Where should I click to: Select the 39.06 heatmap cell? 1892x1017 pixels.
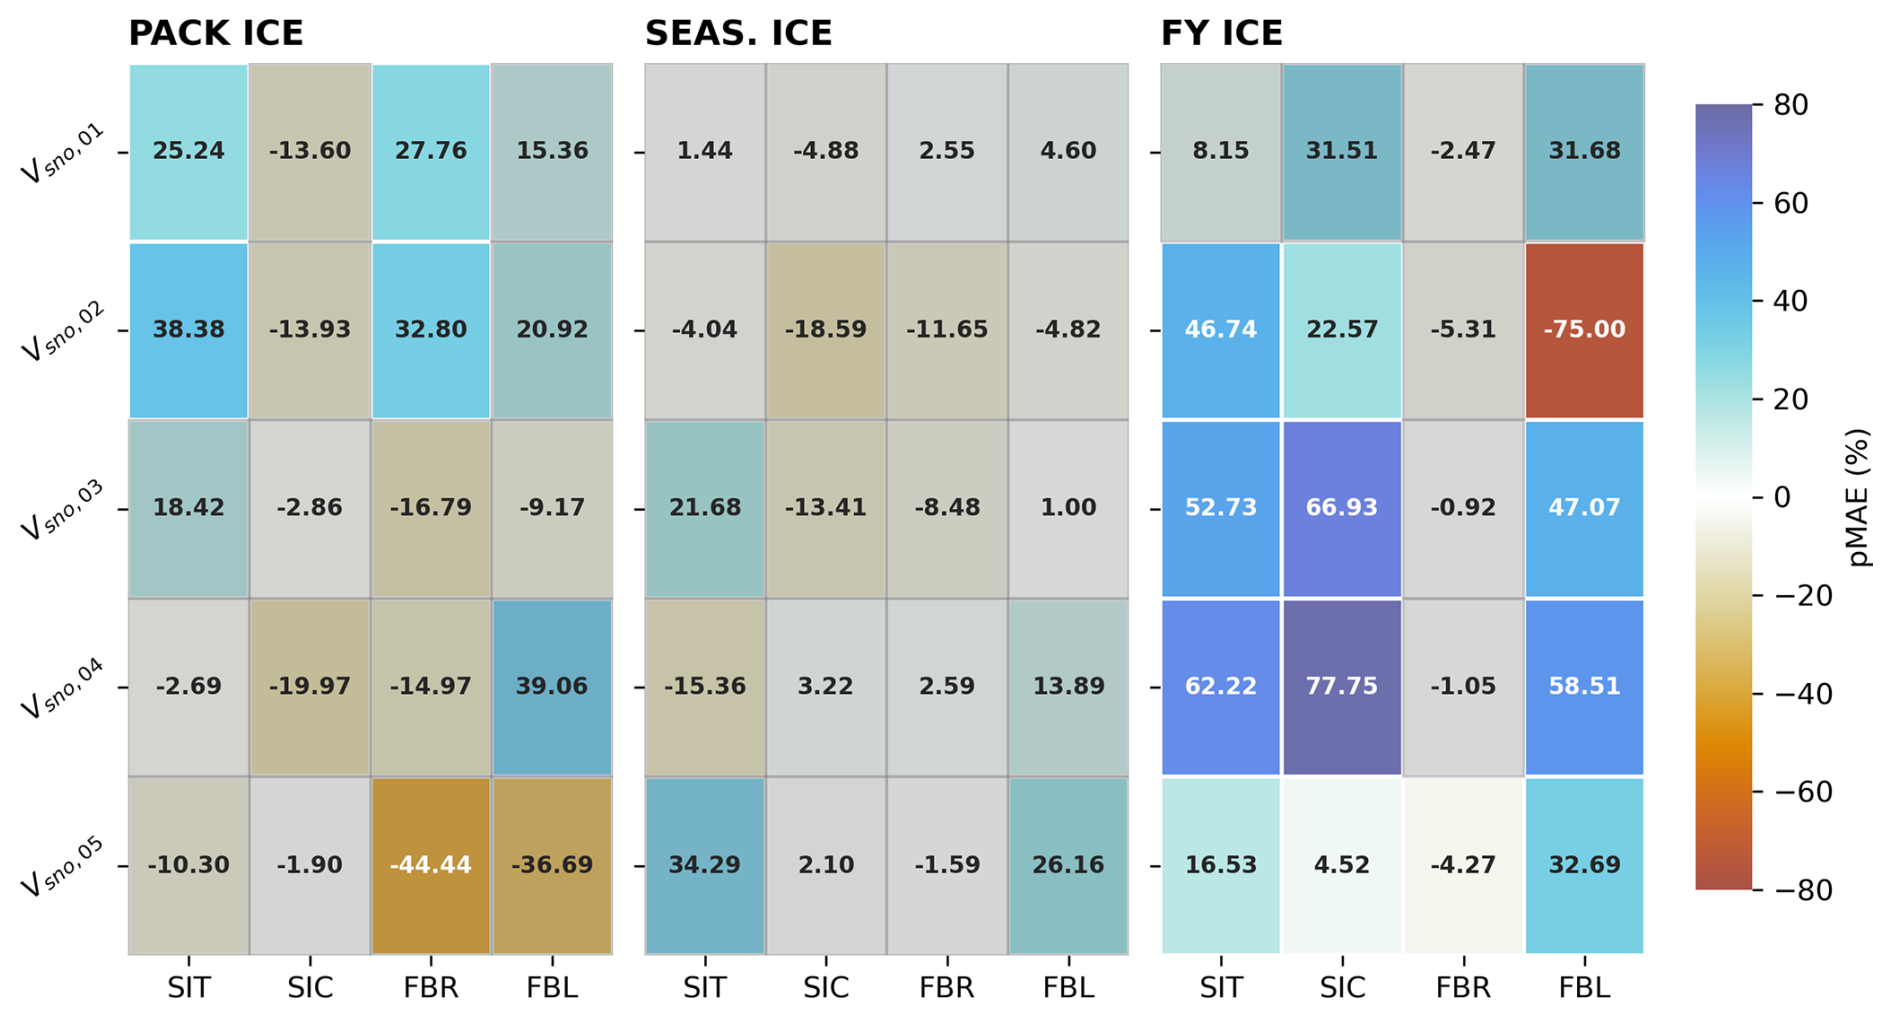(552, 686)
